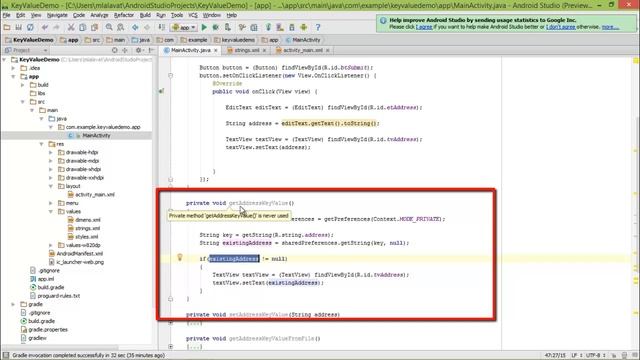Viewport: 640px width, 360px height.
Task: Click the Open folder toolbar icon
Action: [7, 27]
